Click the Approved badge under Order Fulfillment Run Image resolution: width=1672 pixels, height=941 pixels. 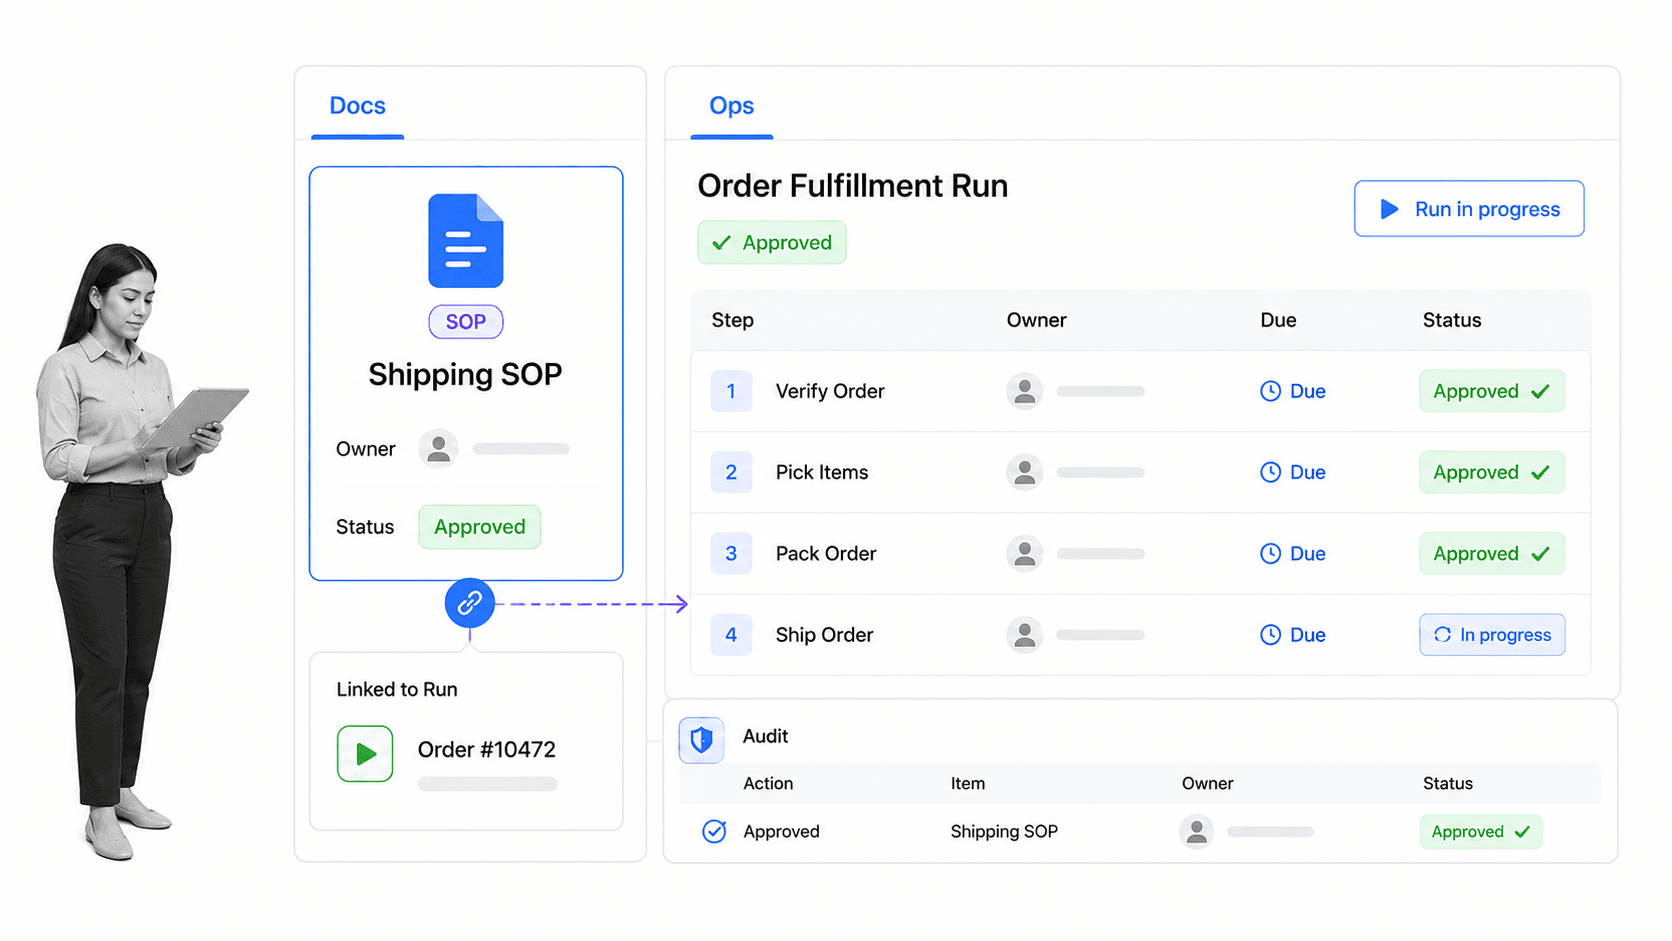[772, 243]
